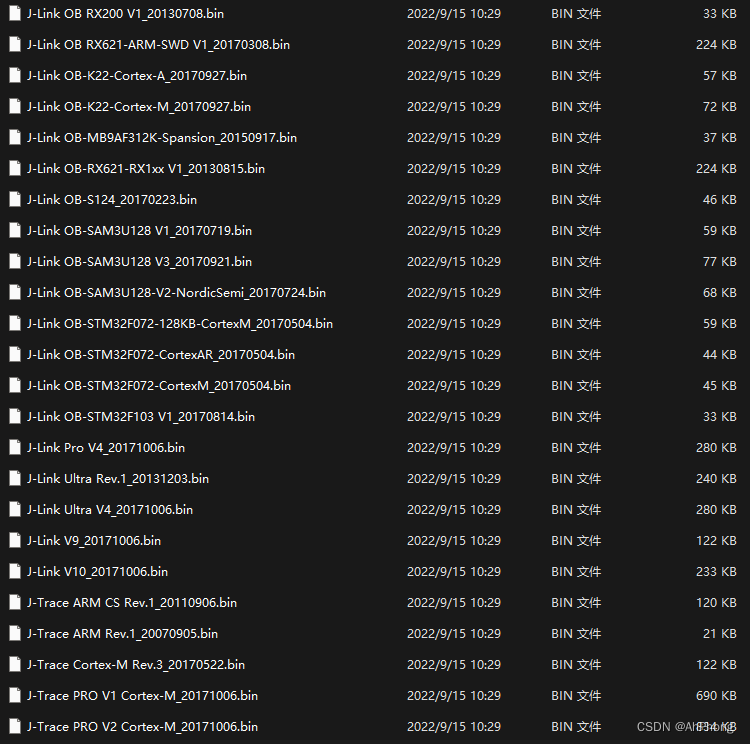Select file name J-Link OB RX621-ARM-SWD V1_20170308.bin
This screenshot has height=744, width=750.
(x=158, y=45)
